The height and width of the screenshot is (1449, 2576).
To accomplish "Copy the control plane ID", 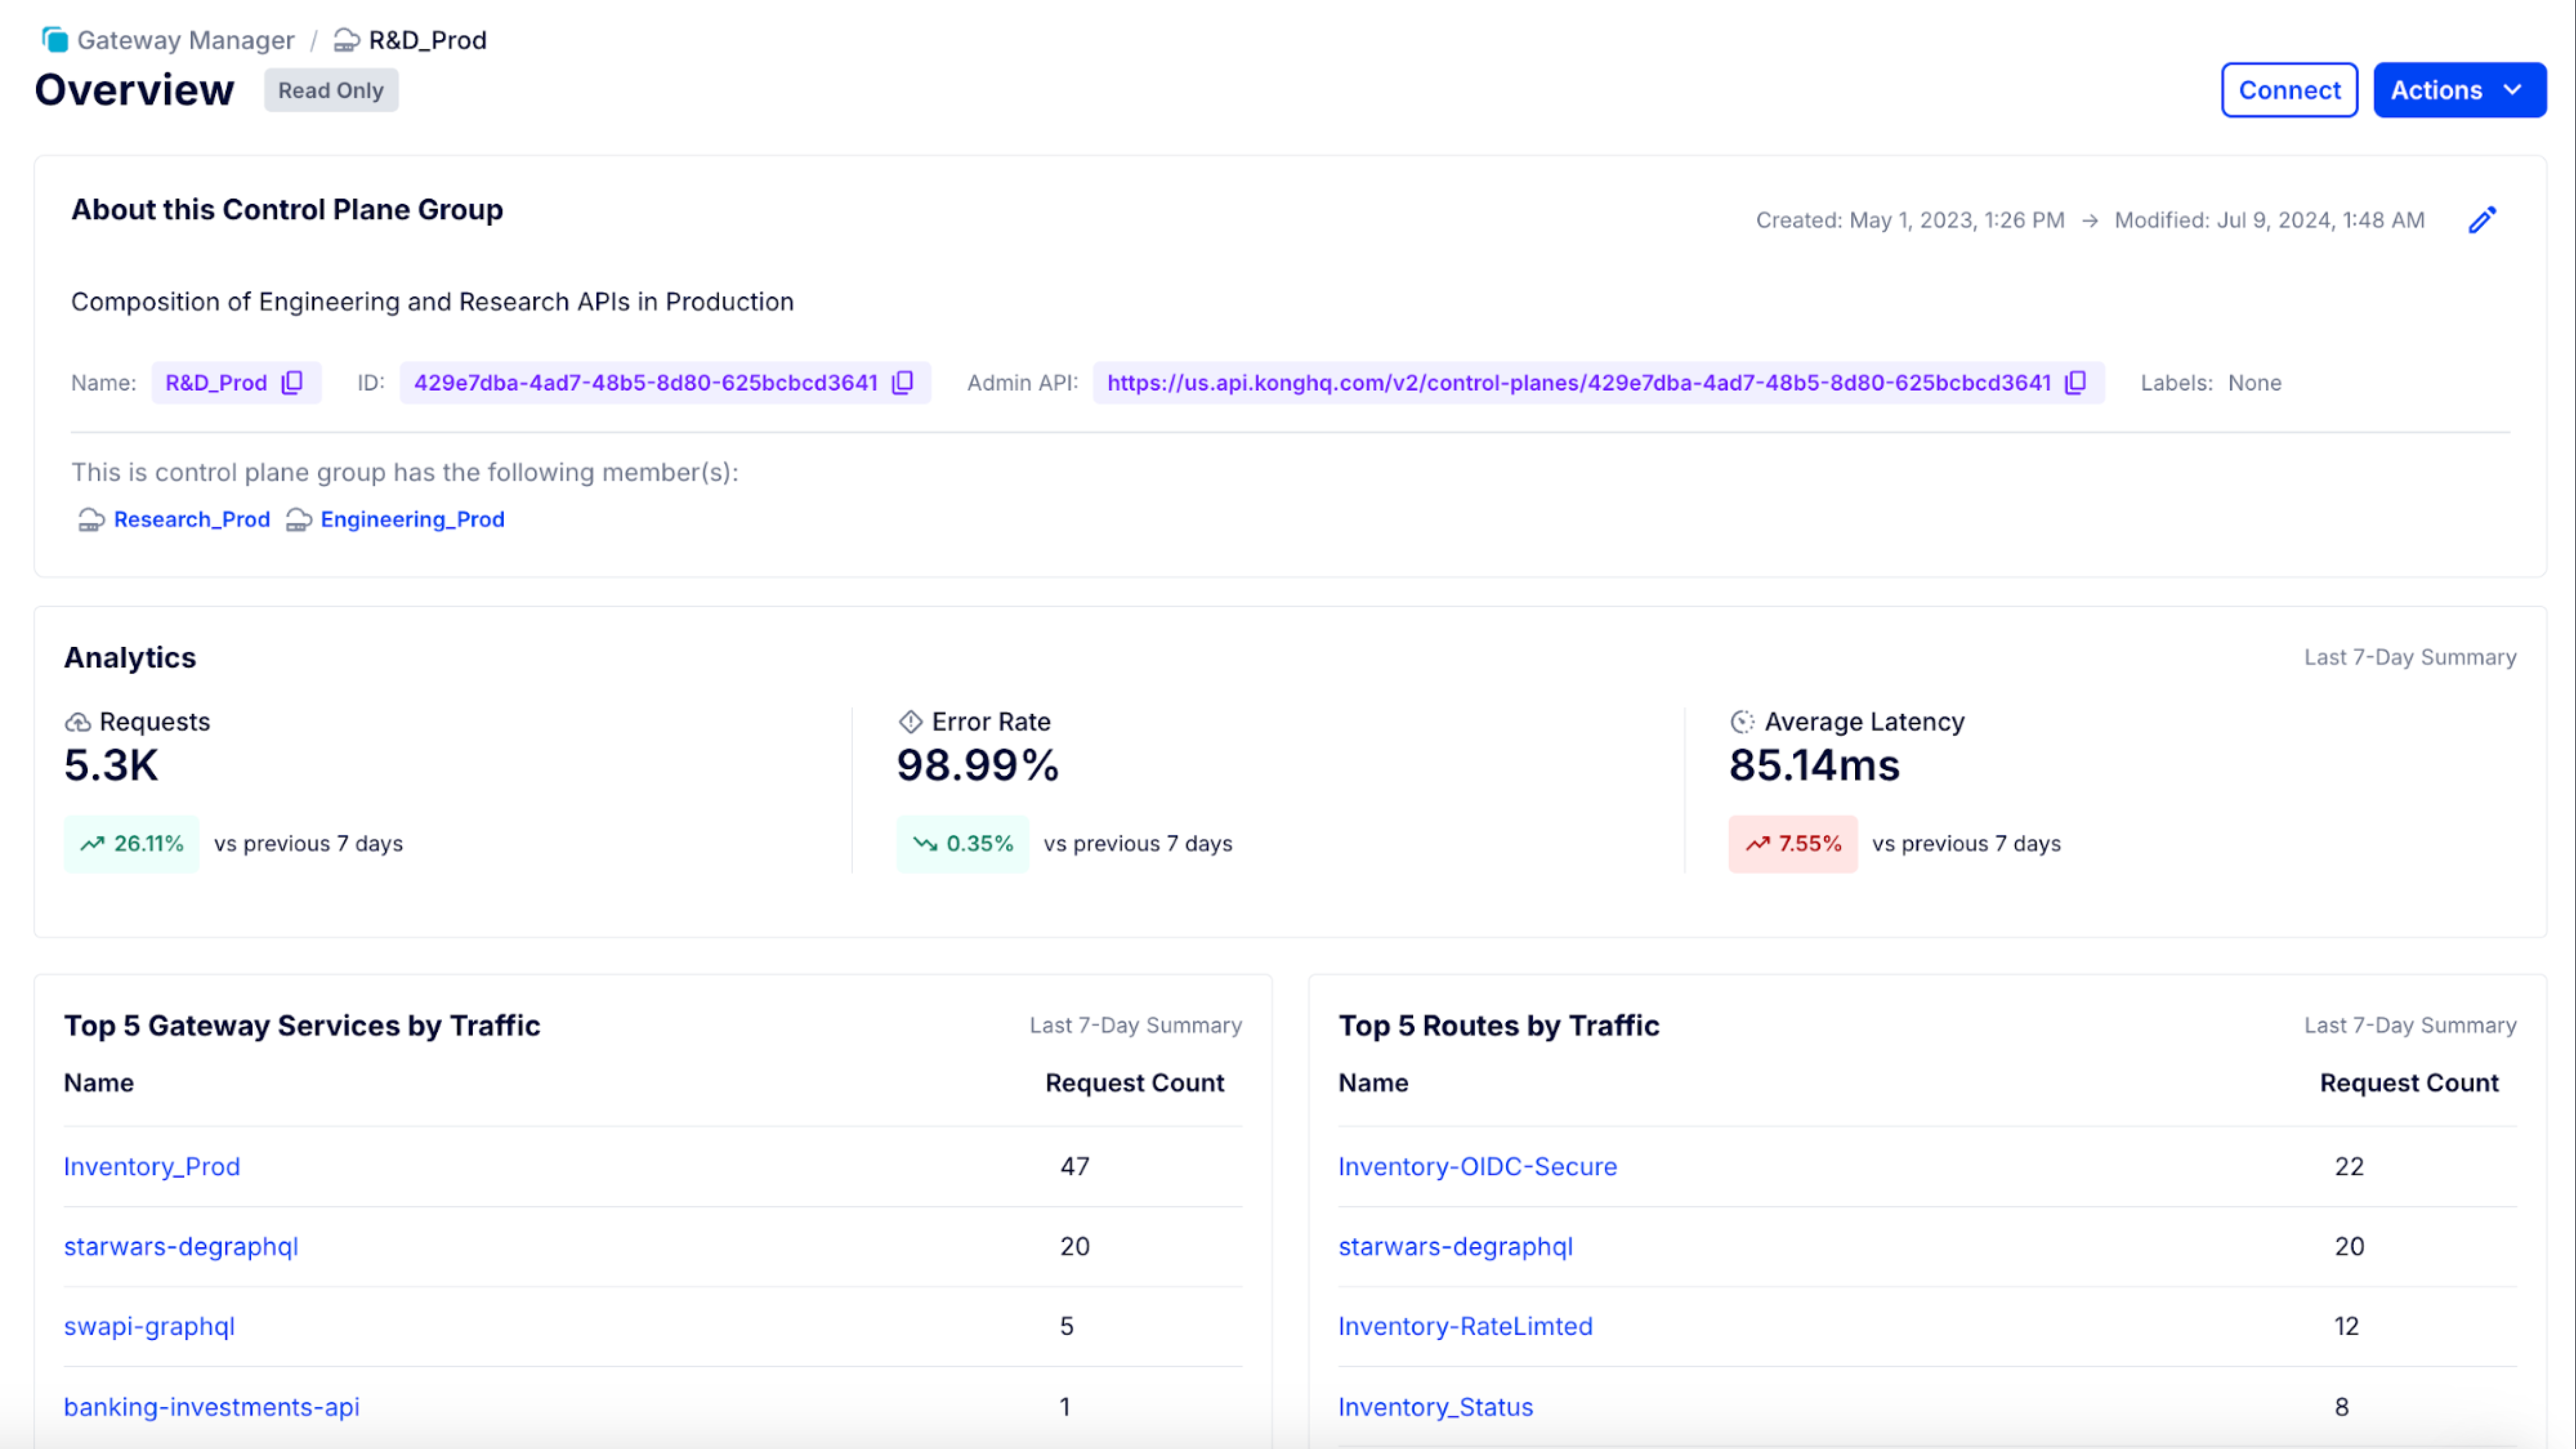I will 901,382.
